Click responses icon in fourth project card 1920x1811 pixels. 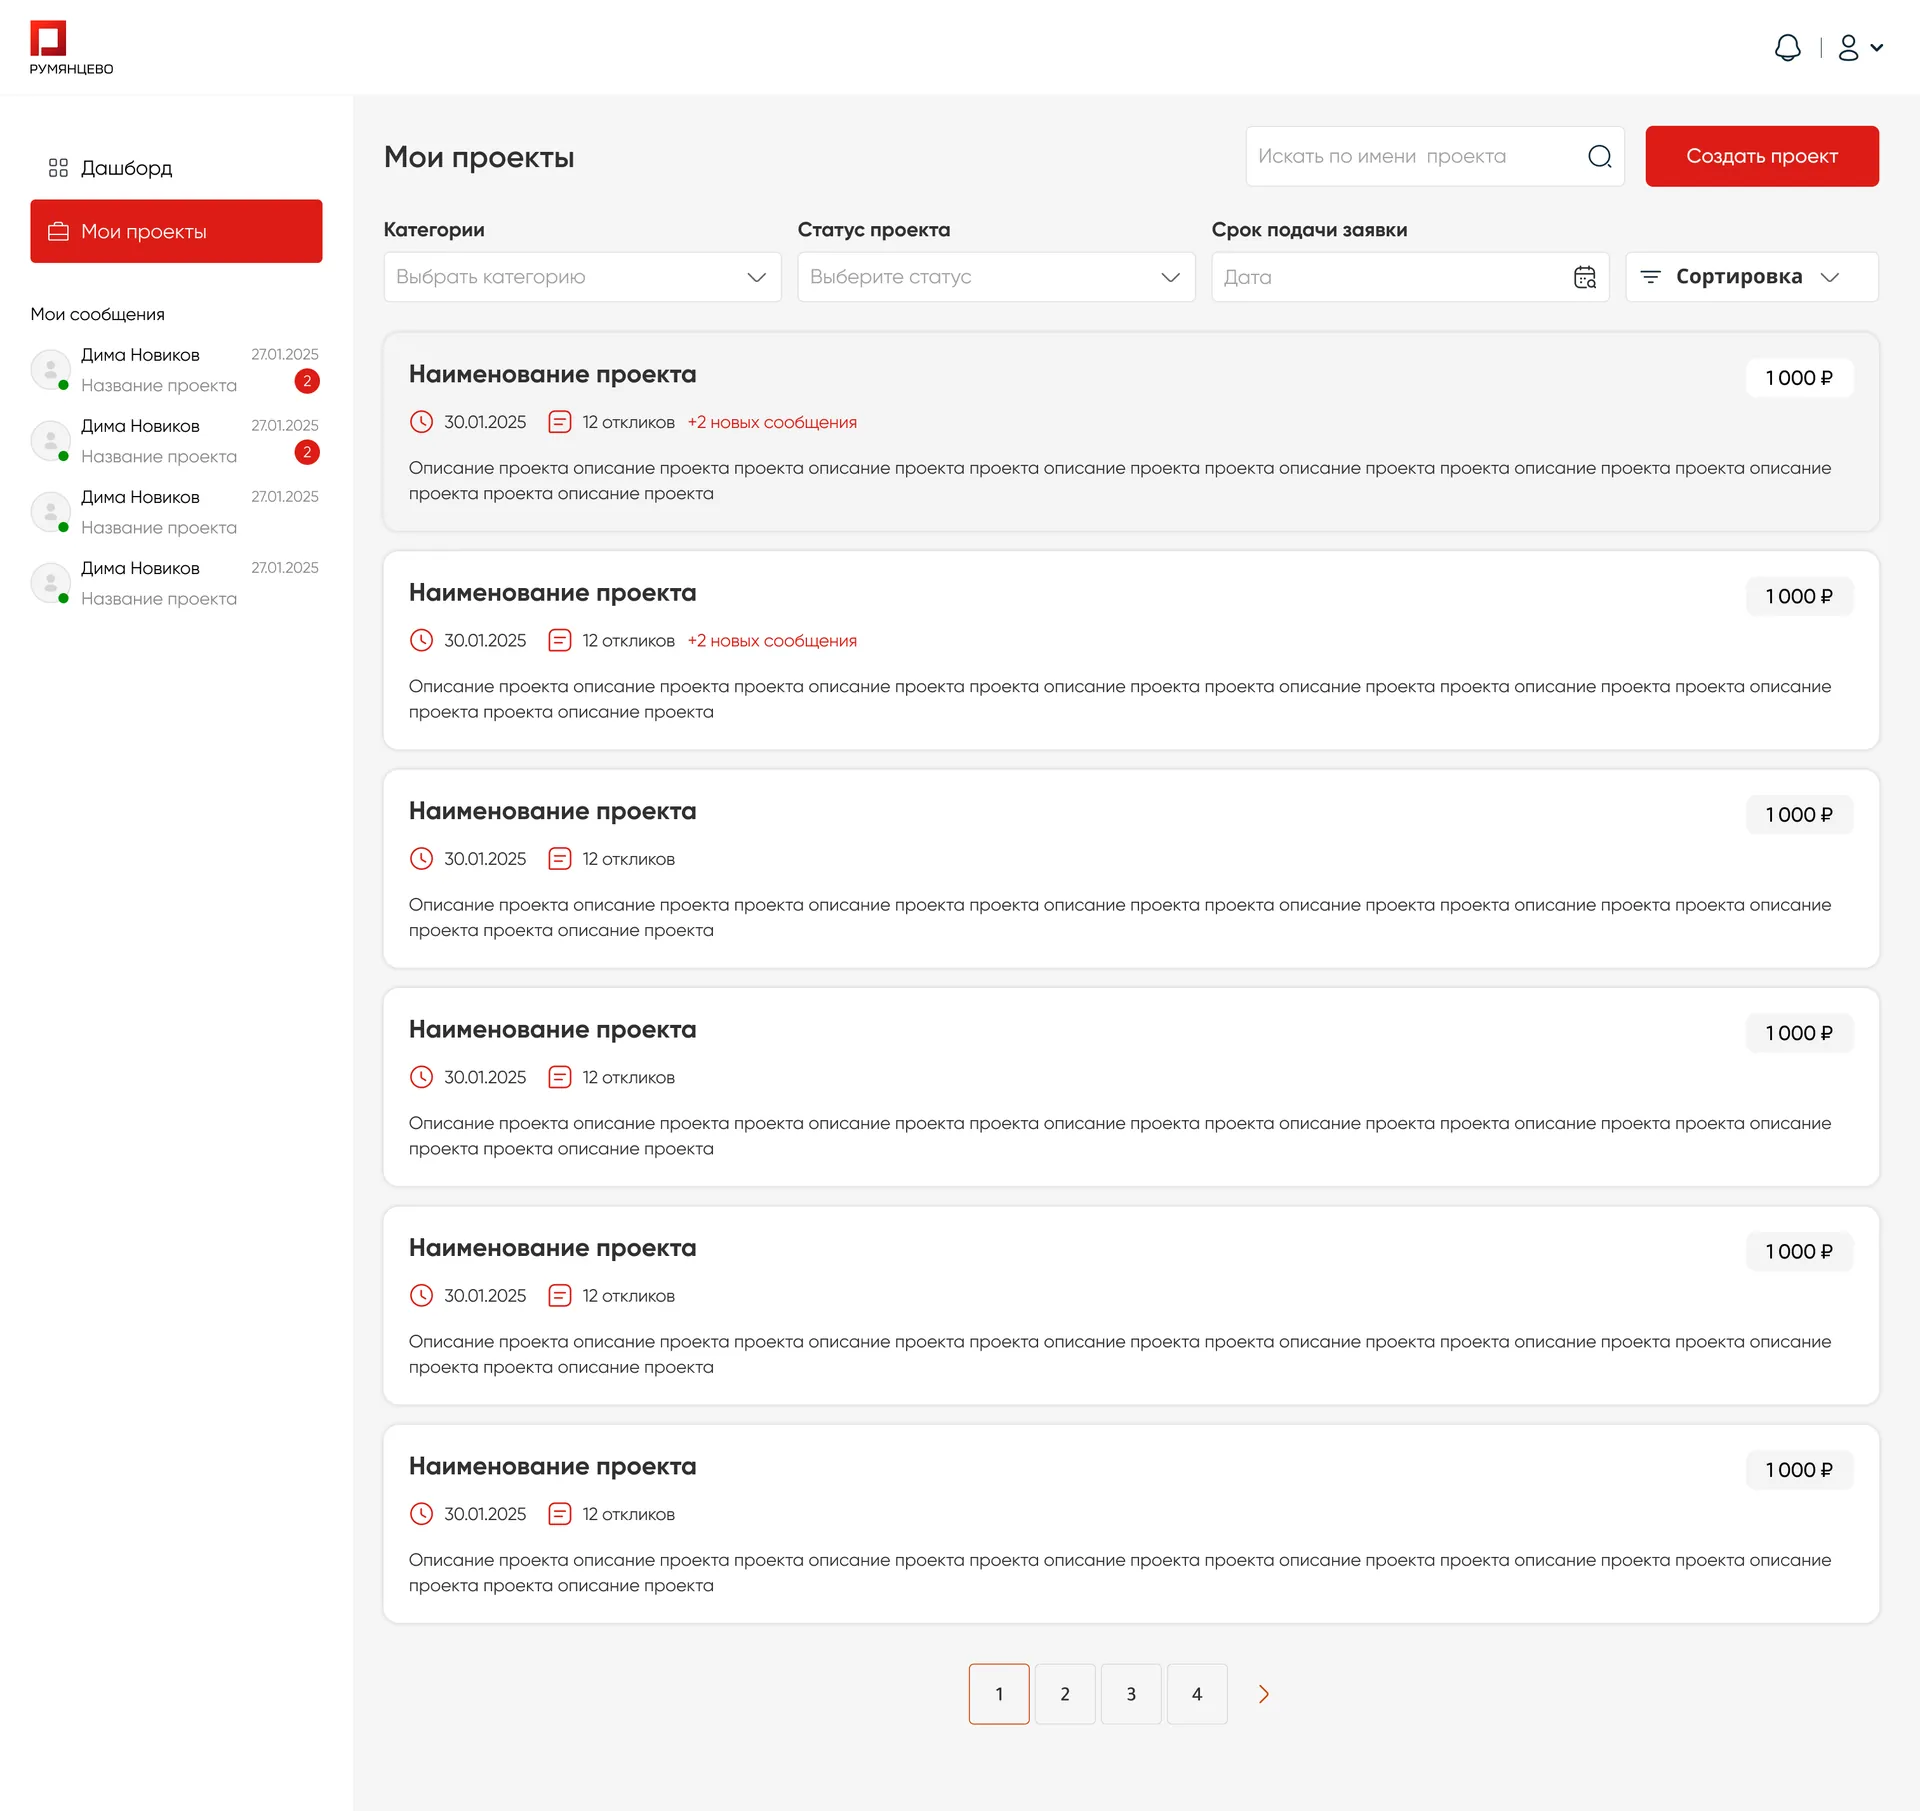(560, 1077)
